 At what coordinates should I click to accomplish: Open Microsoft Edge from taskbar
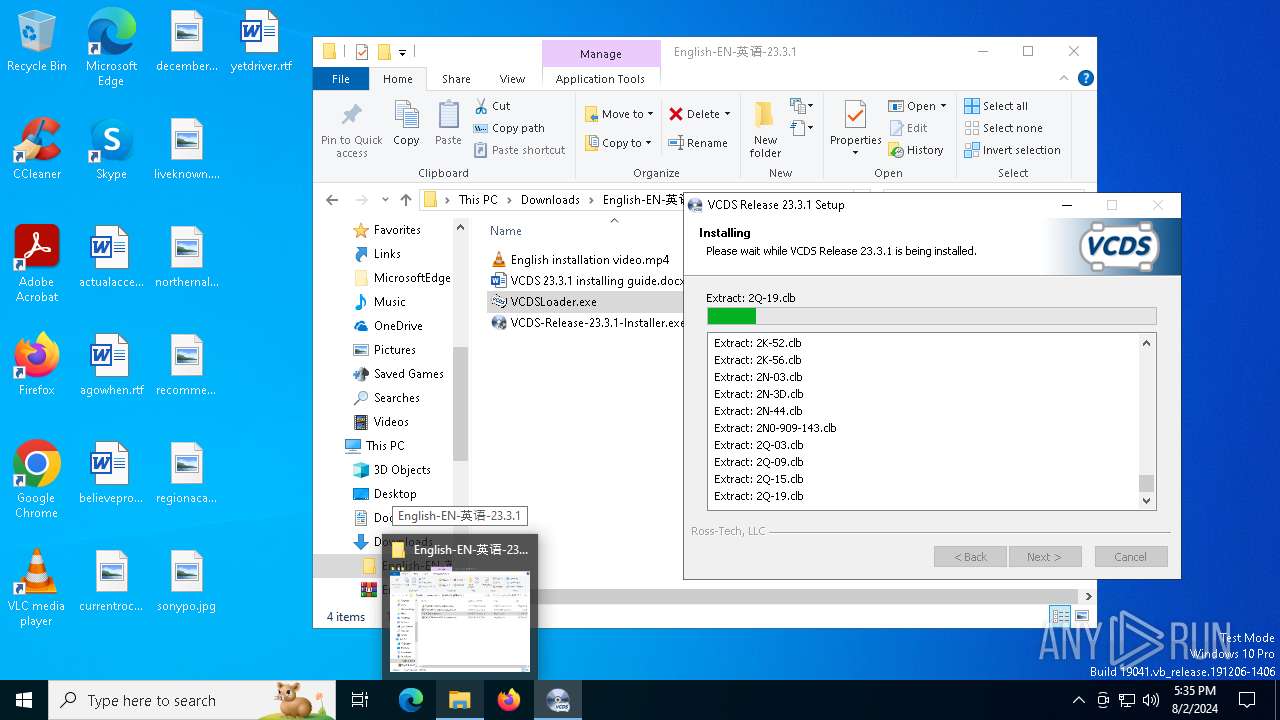tap(411, 700)
